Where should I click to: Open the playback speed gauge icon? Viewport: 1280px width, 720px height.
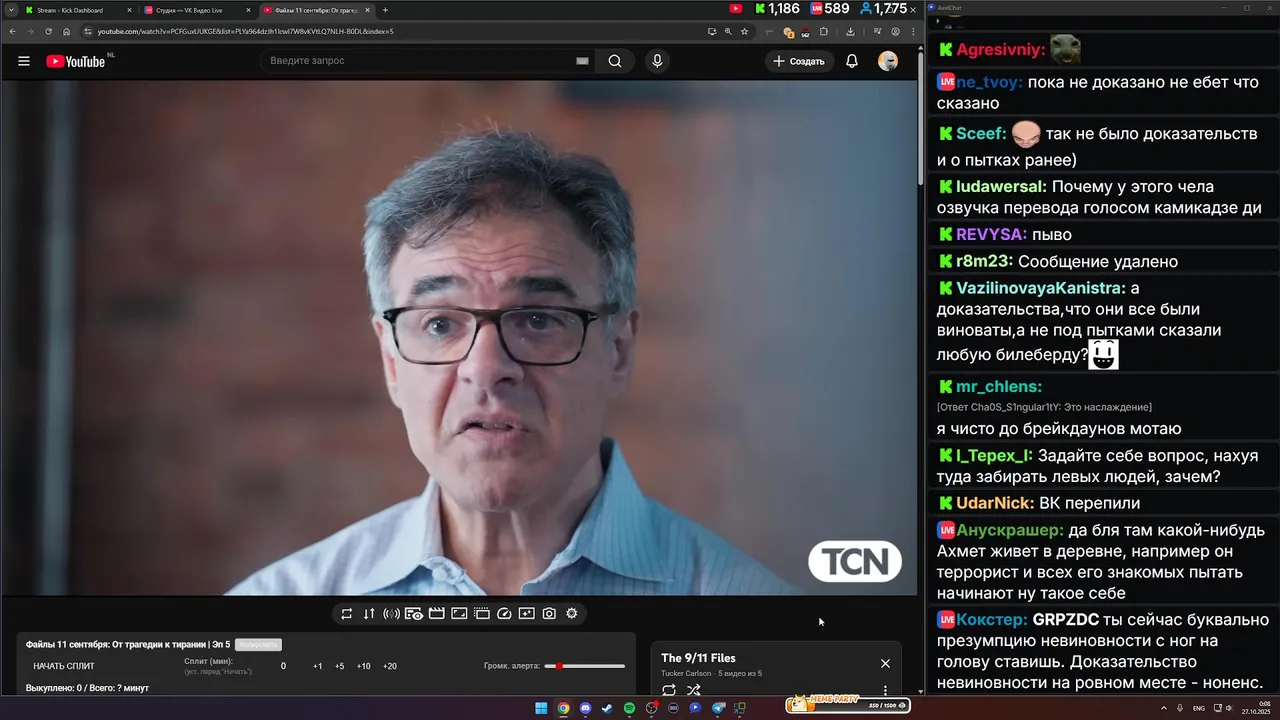point(504,614)
